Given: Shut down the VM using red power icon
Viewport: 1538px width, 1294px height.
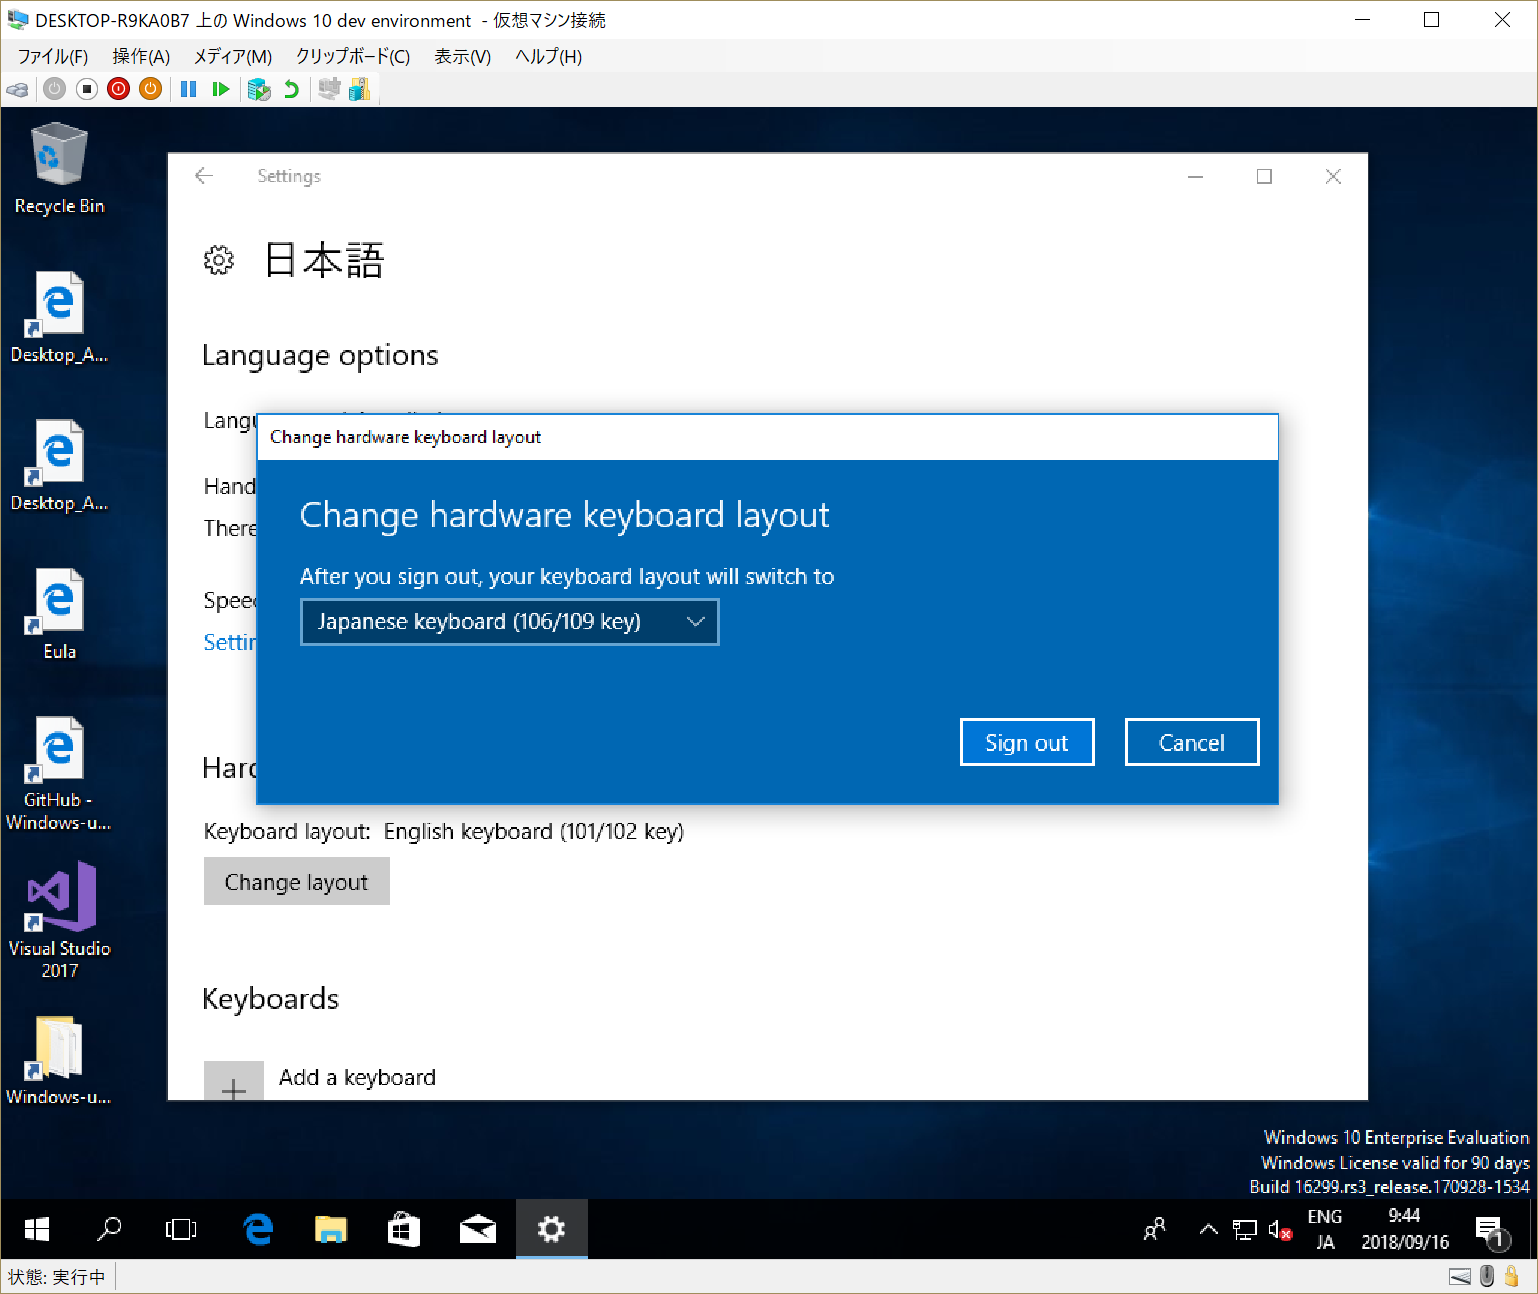Looking at the screenshot, I should click(x=118, y=89).
